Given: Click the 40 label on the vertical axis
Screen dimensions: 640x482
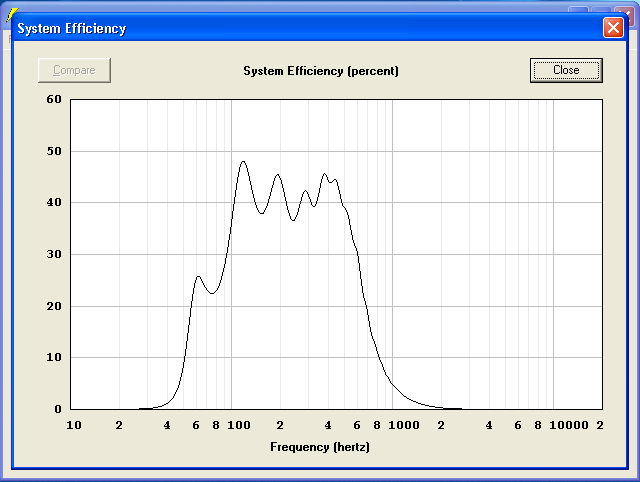Looking at the screenshot, I should click(x=54, y=202).
